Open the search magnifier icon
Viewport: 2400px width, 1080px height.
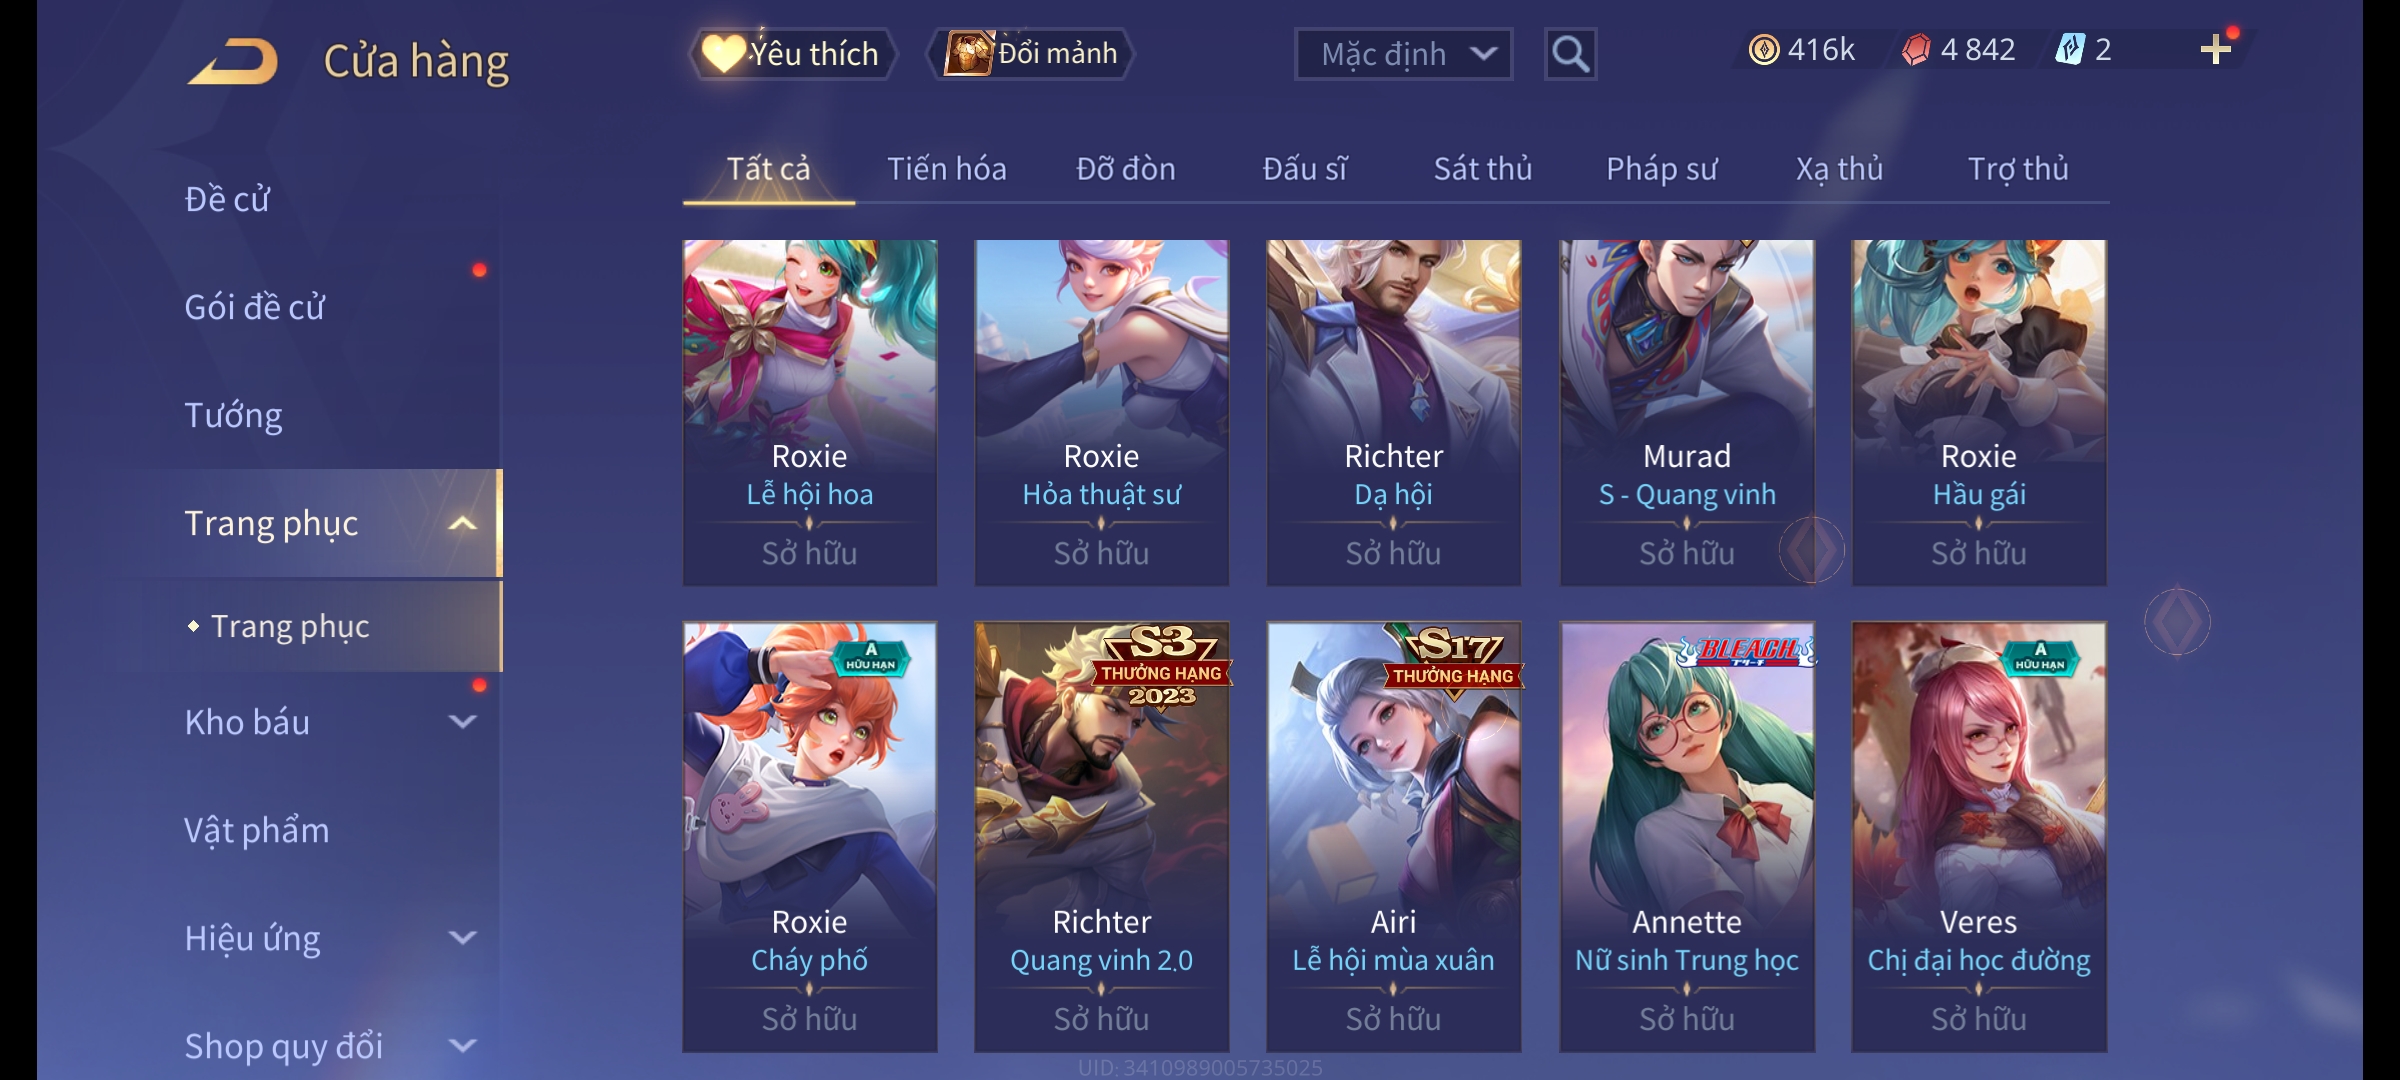coord(1570,54)
